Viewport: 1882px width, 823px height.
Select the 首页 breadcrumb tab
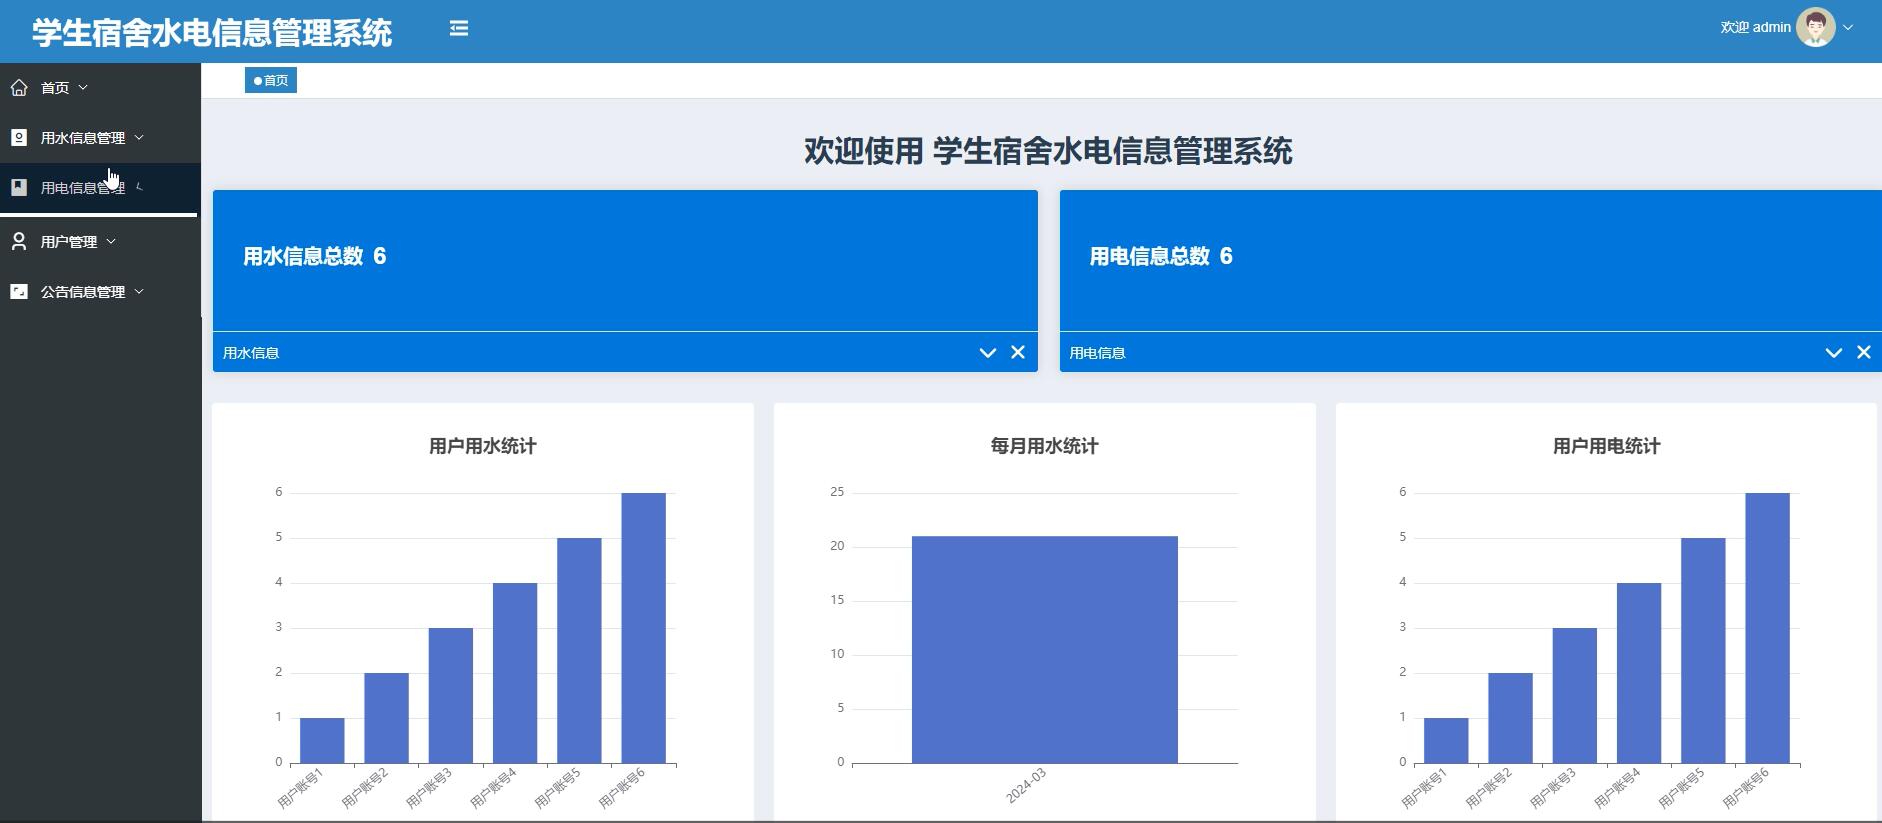(271, 81)
